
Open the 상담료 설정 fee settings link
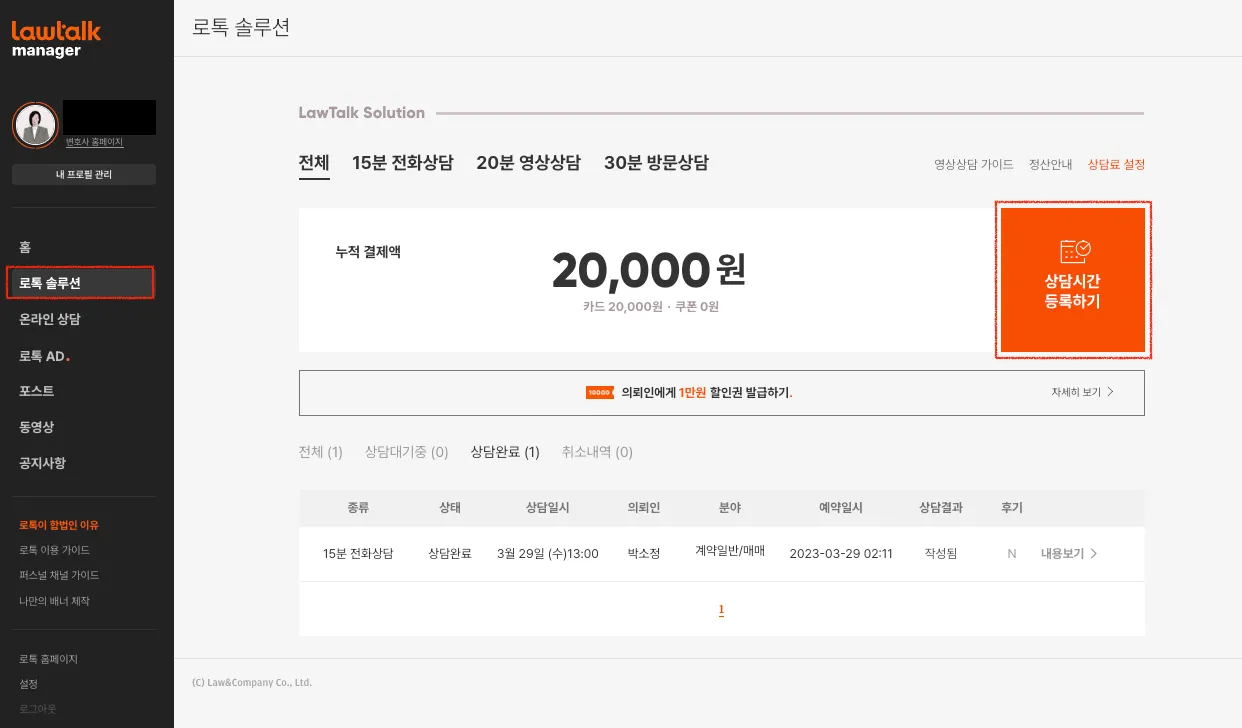point(1116,164)
